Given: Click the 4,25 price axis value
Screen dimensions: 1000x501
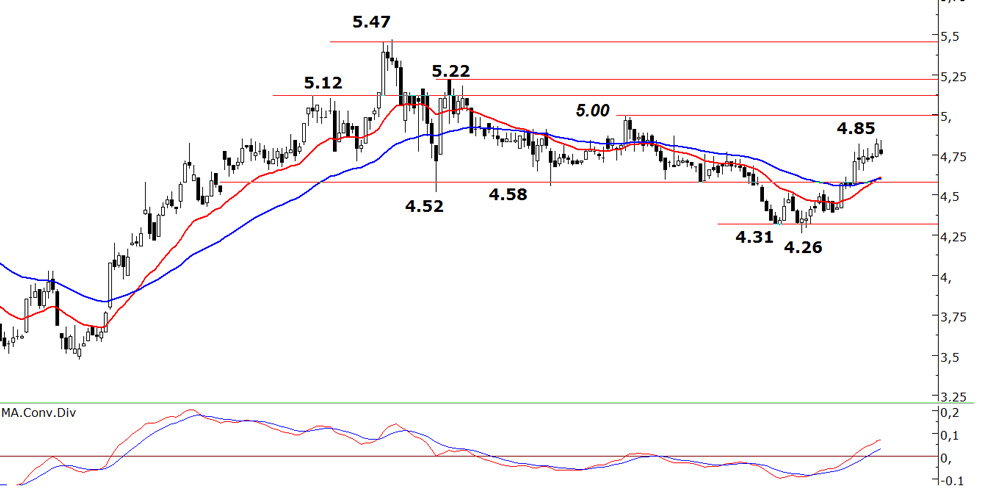Looking at the screenshot, I should point(953,236).
